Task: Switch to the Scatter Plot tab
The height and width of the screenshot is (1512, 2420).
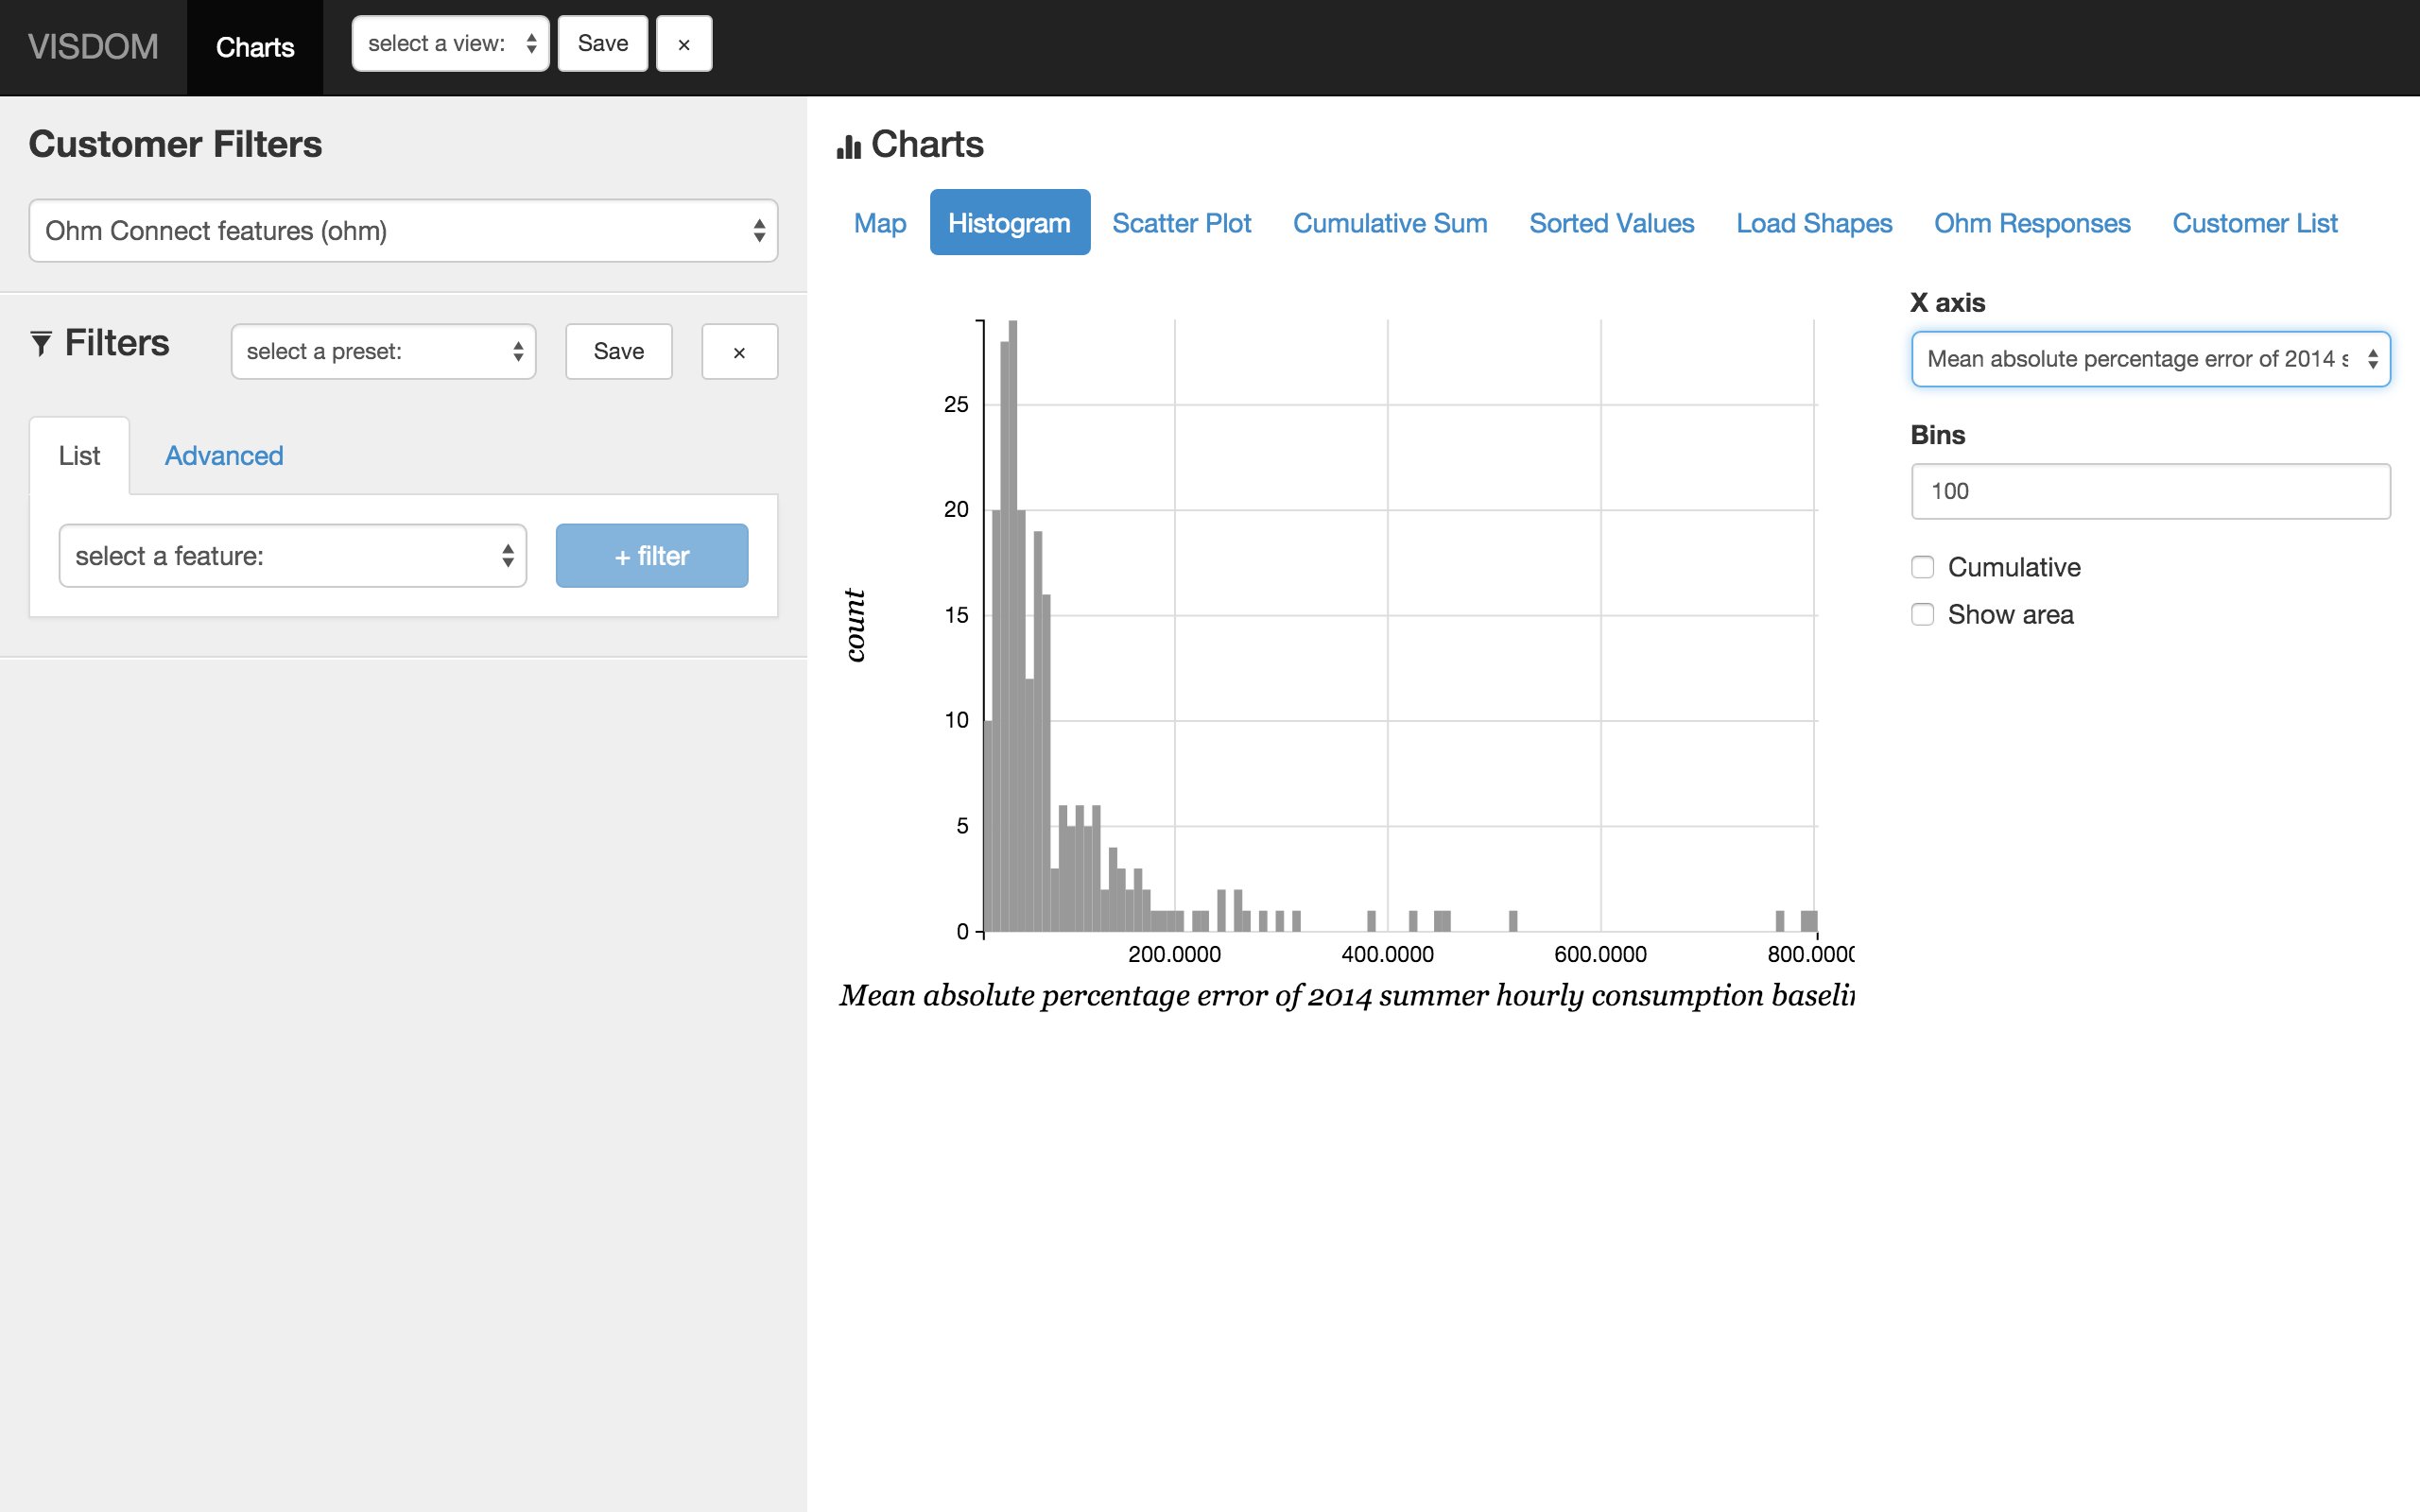Action: pos(1181,223)
